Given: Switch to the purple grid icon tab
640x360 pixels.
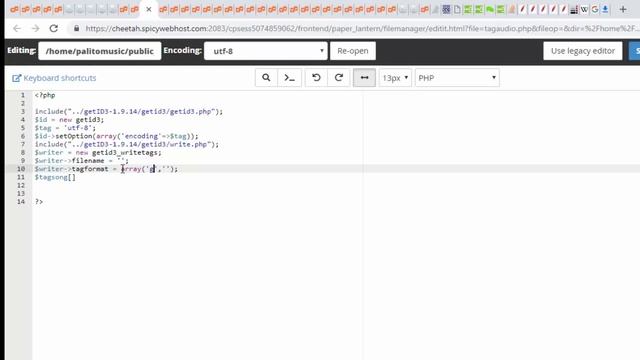Looking at the screenshot, I should (x=446, y=9).
